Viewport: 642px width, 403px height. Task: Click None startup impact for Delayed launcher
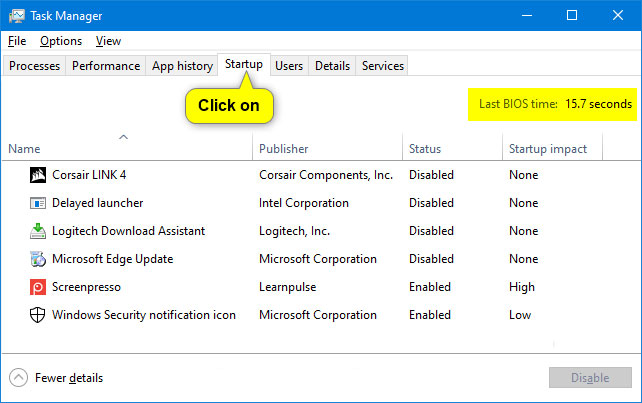pos(523,203)
